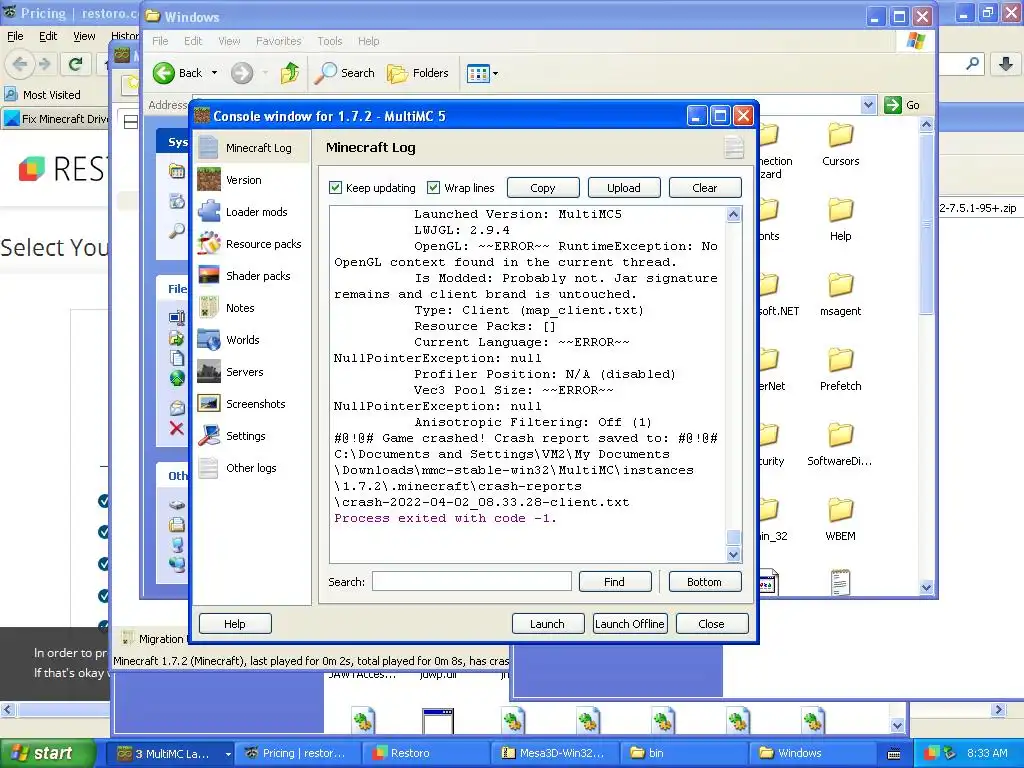The width and height of the screenshot is (1024, 768).
Task: Open Favorites menu in Windows explorer
Action: 279,40
